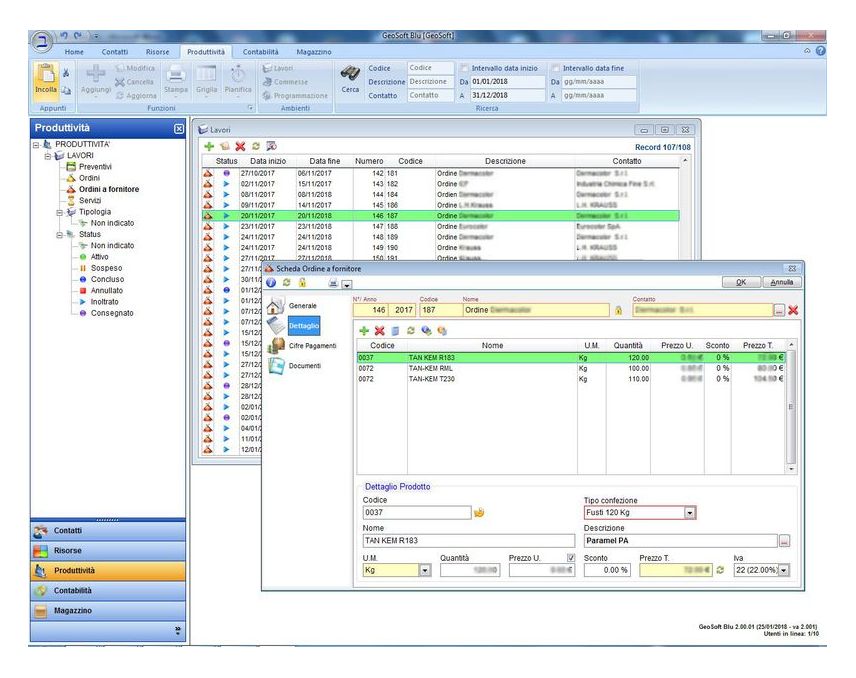Viewport: 856px width, 678px height.
Task: Filter by the Consegnato status in the tree
Action: [112, 313]
